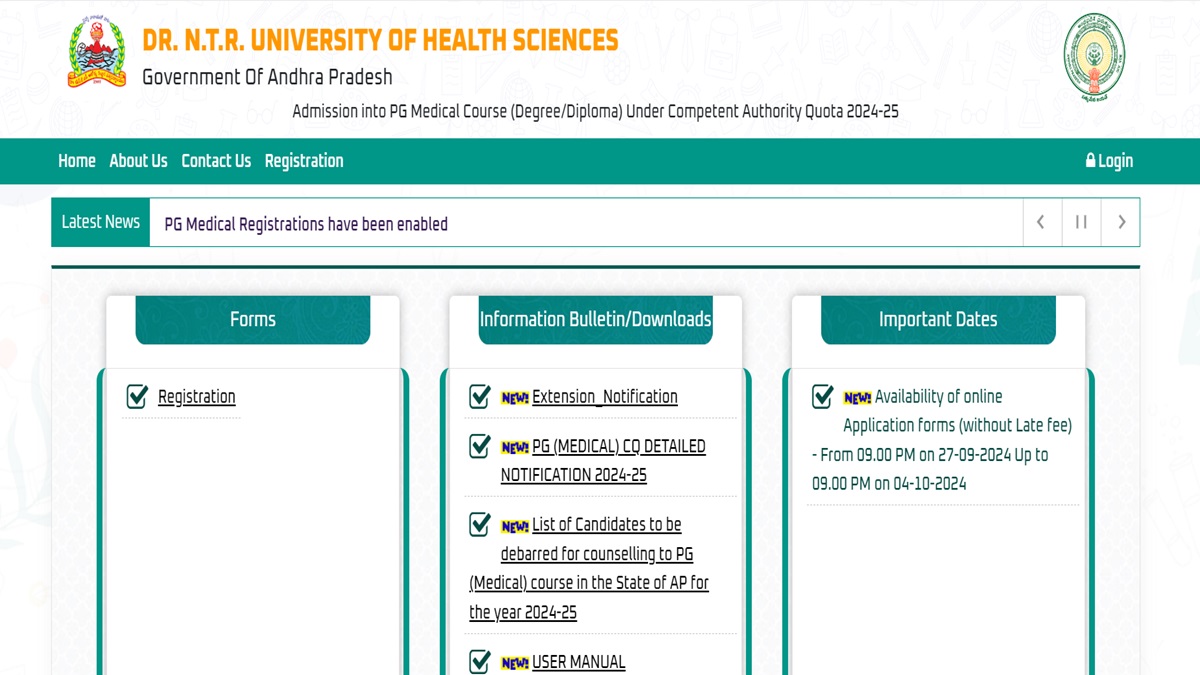
Task: Click the Latest News label
Action: point(101,222)
